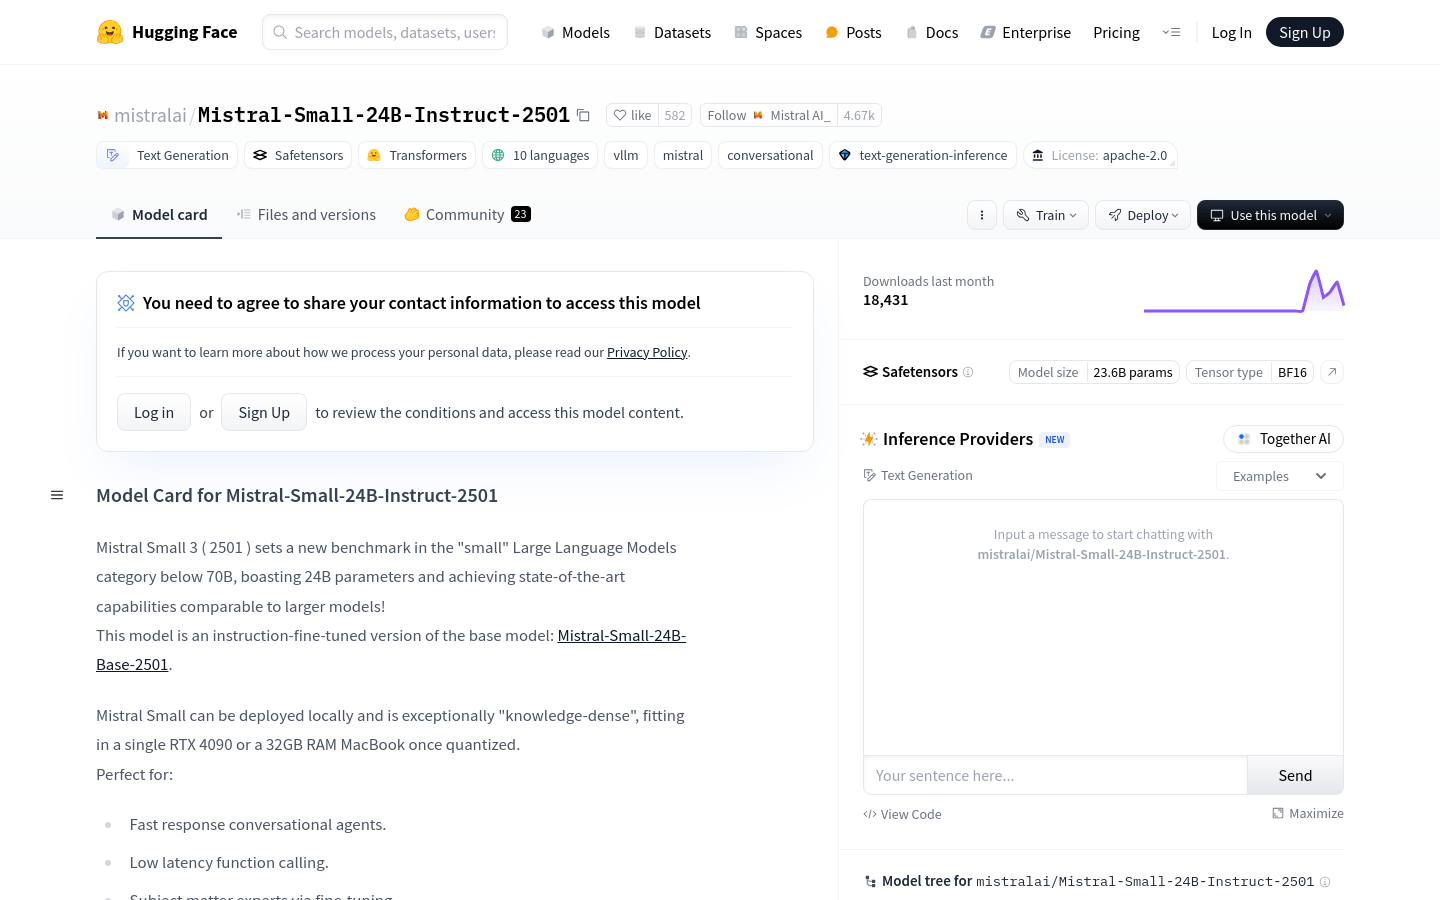Click the Hugging Face logo
This screenshot has width=1440, height=900.
167,32
